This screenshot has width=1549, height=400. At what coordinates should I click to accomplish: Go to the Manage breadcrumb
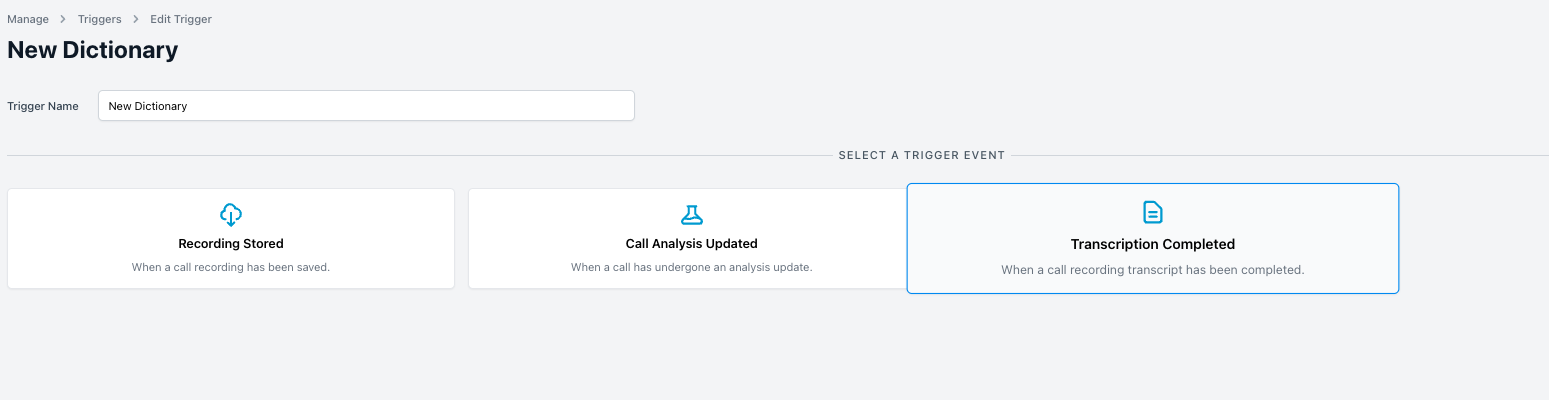(28, 19)
